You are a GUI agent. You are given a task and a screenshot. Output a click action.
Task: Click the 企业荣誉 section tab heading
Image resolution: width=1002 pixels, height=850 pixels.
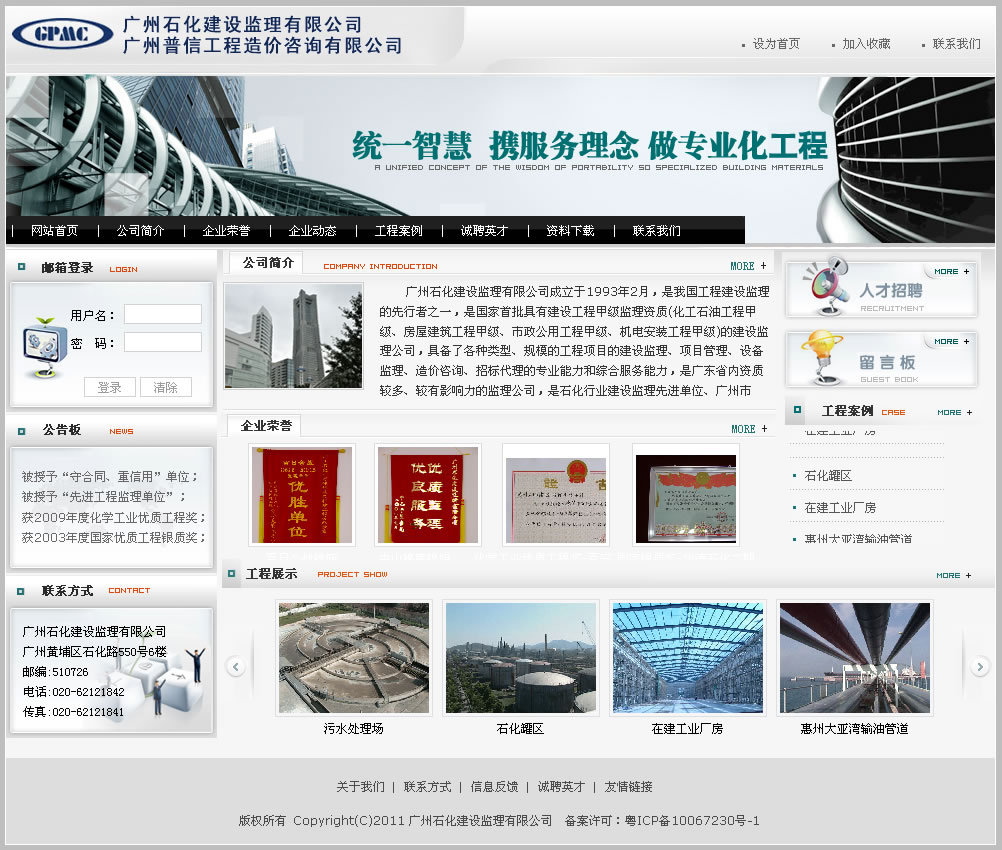tap(266, 426)
